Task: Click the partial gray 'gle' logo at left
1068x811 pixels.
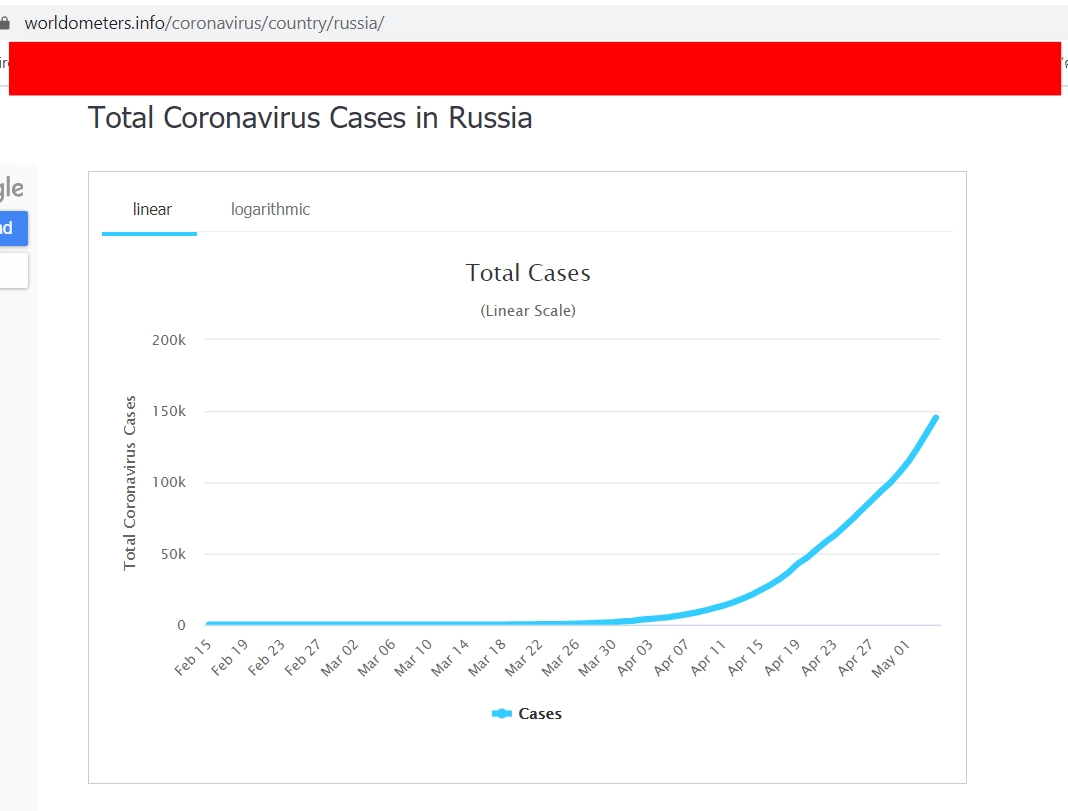Action: click(11, 188)
